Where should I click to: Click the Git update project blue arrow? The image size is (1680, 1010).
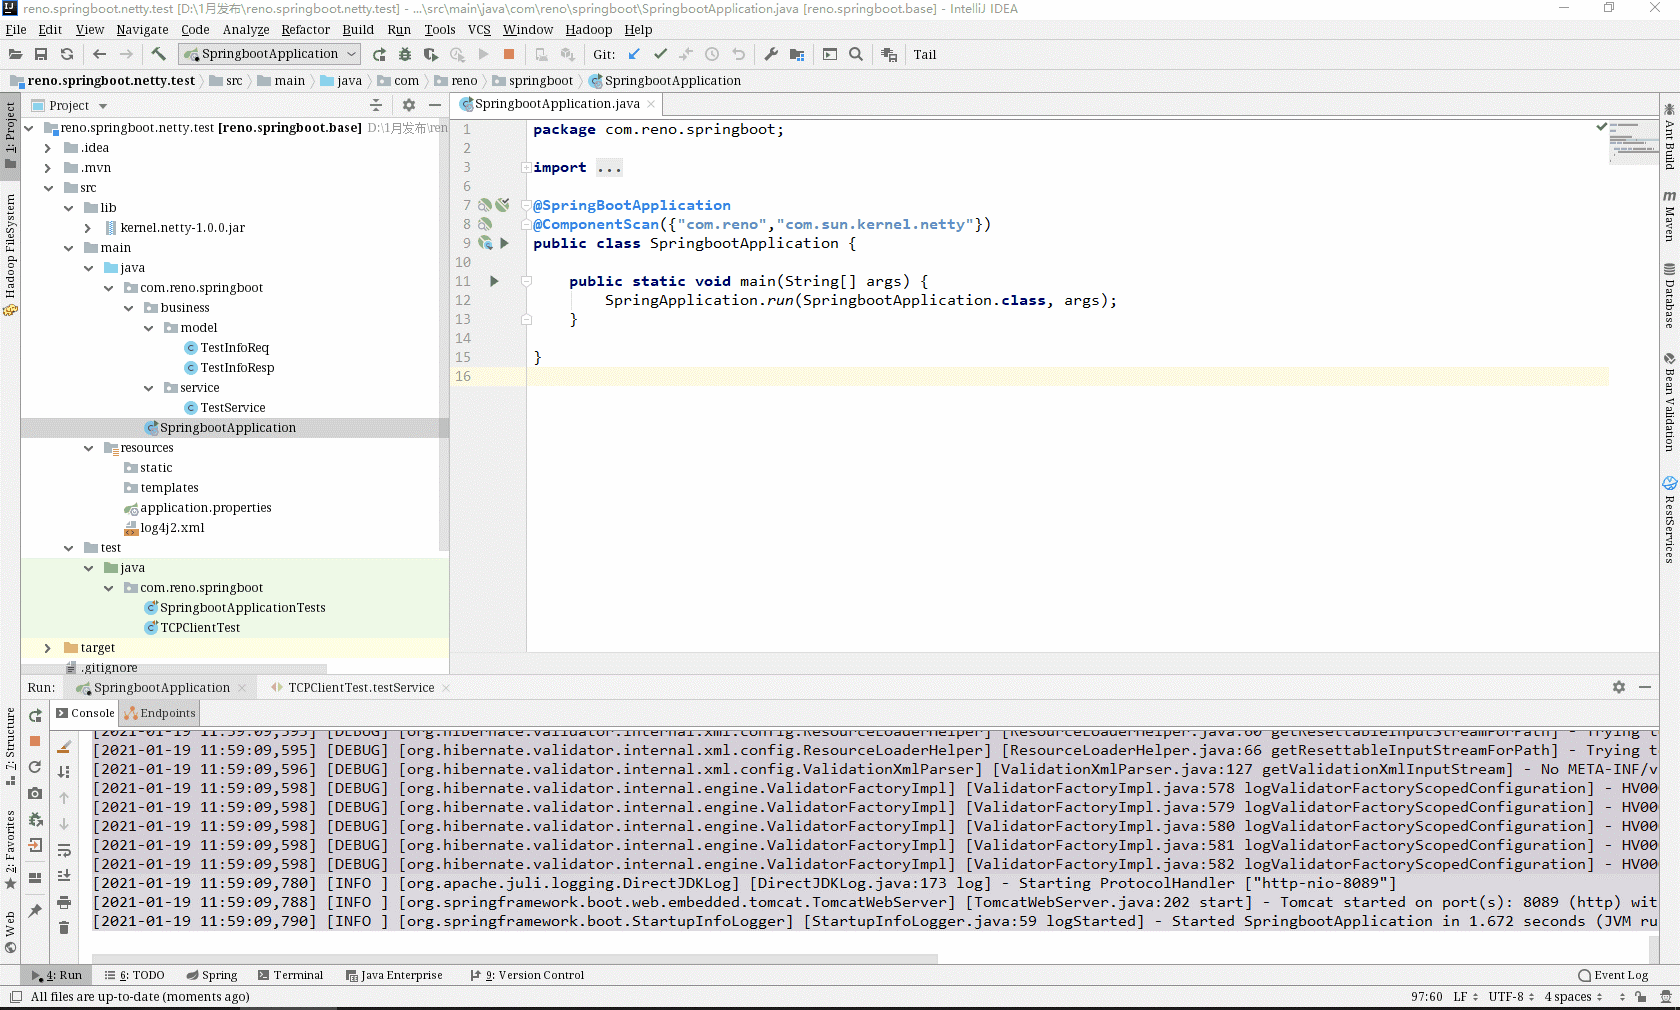634,55
